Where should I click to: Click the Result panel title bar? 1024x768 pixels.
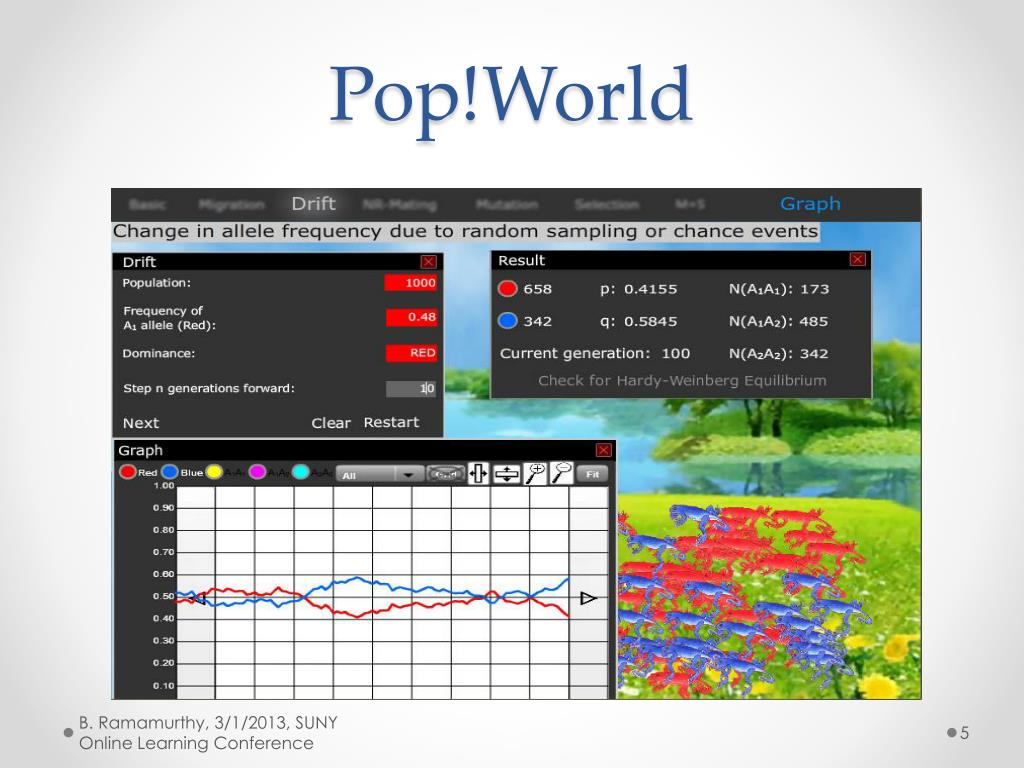click(681, 260)
